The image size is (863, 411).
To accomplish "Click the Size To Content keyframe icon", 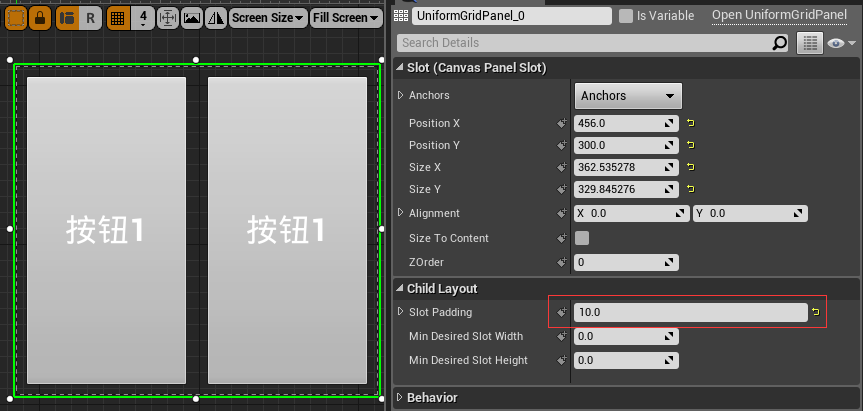I will (x=561, y=238).
